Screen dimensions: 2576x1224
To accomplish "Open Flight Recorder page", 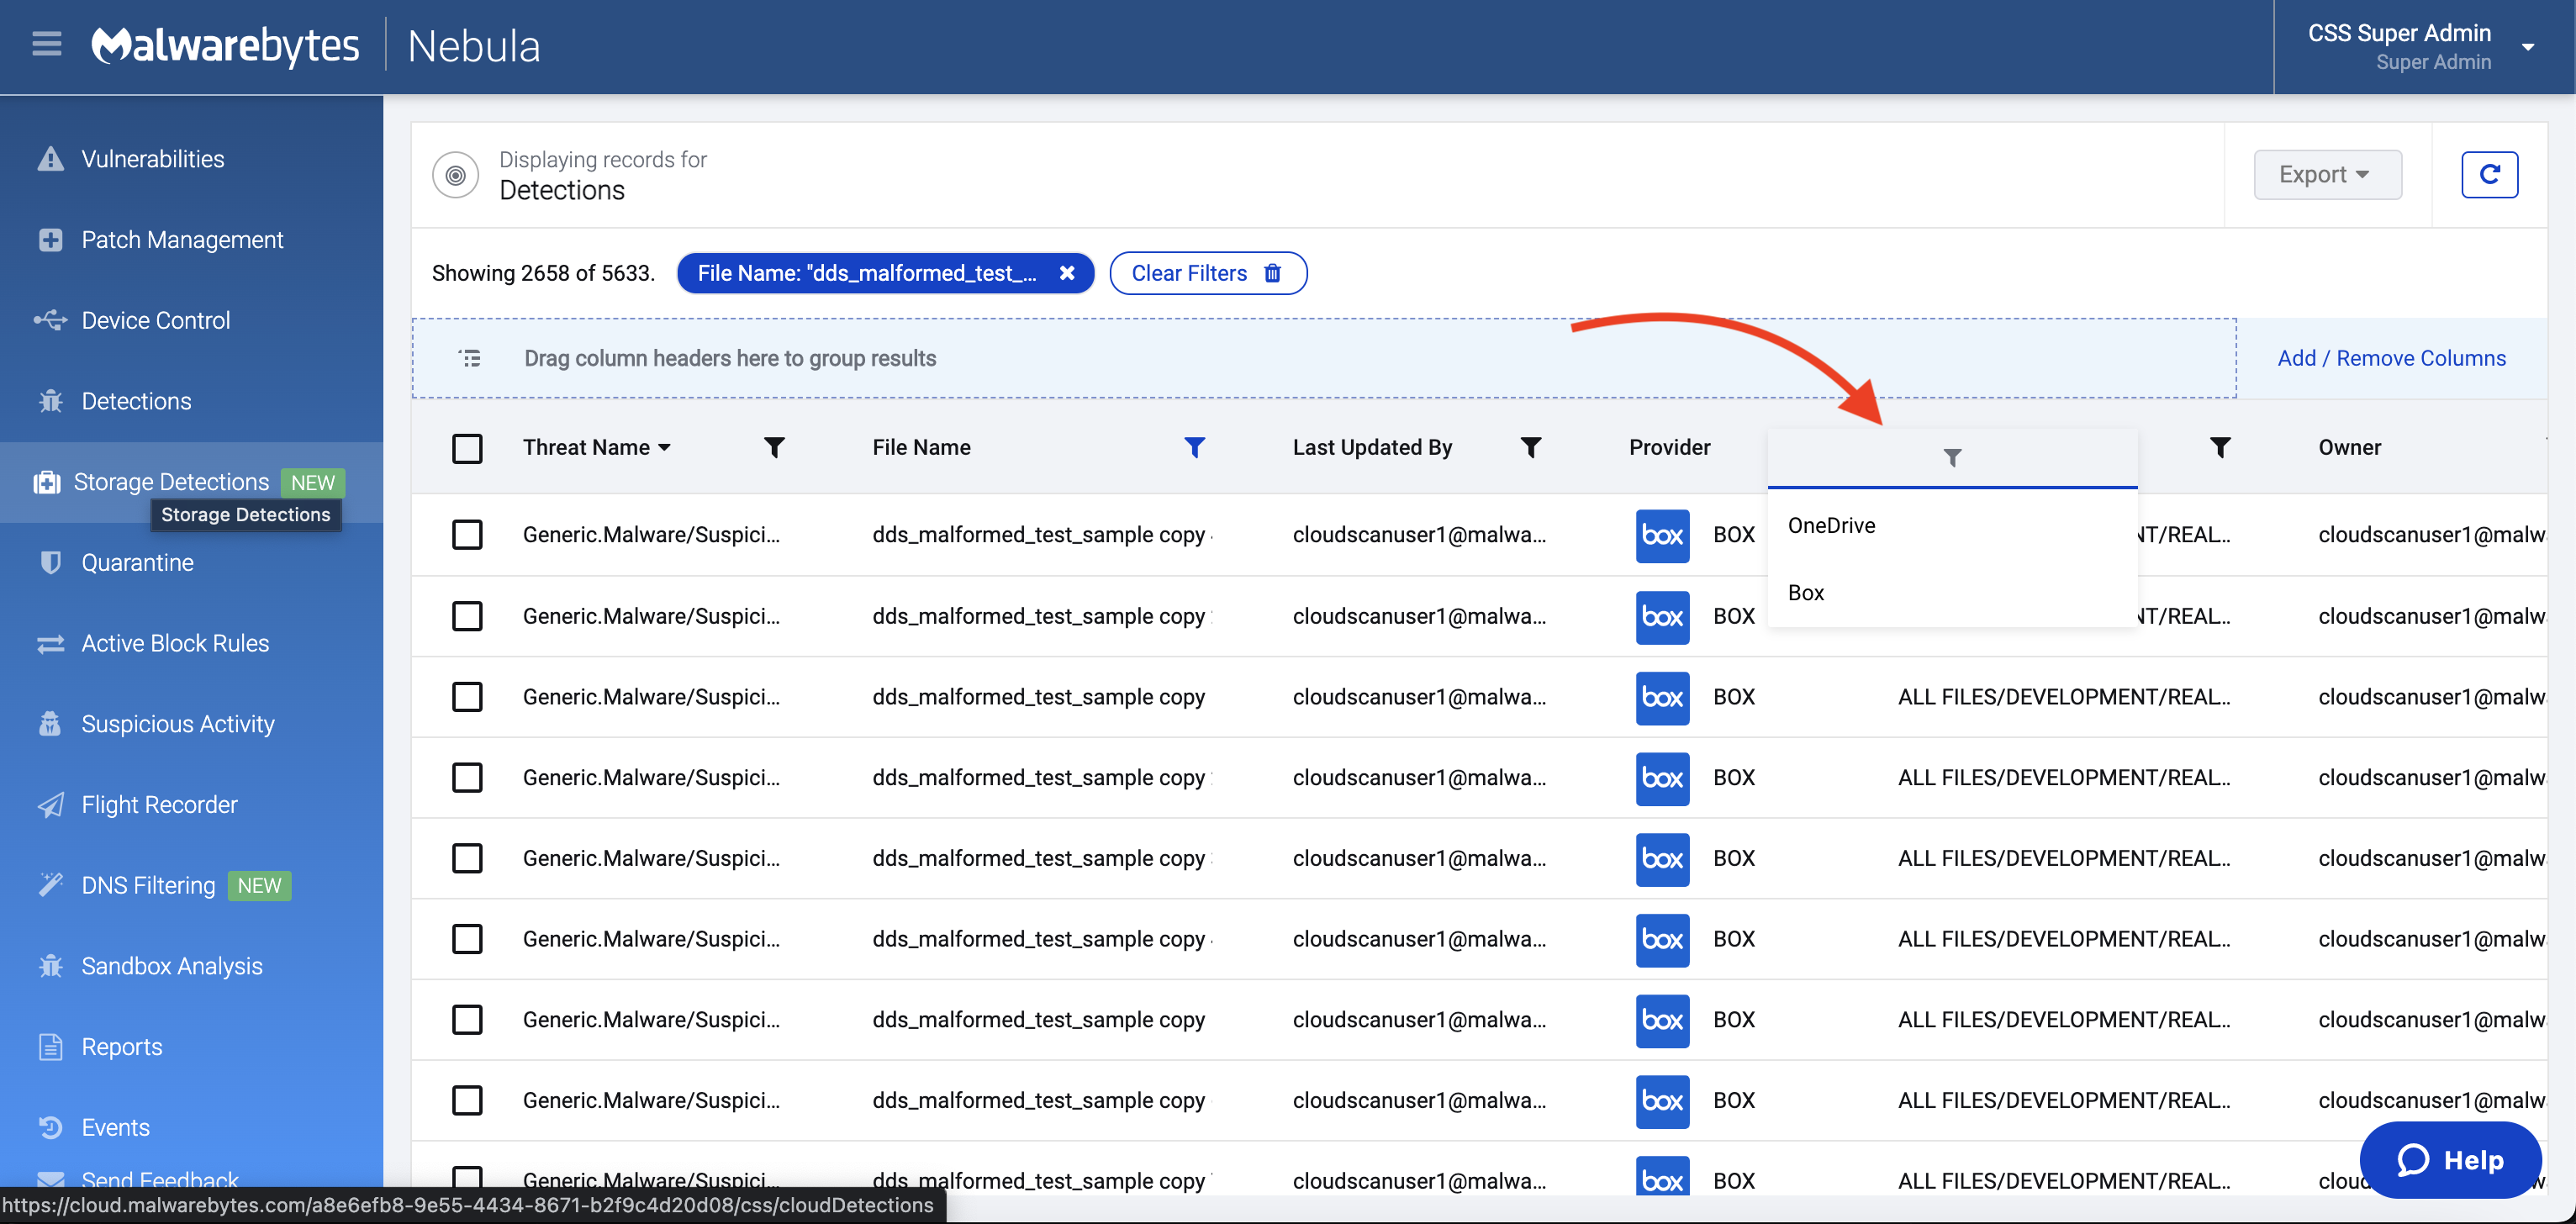I will [159, 805].
